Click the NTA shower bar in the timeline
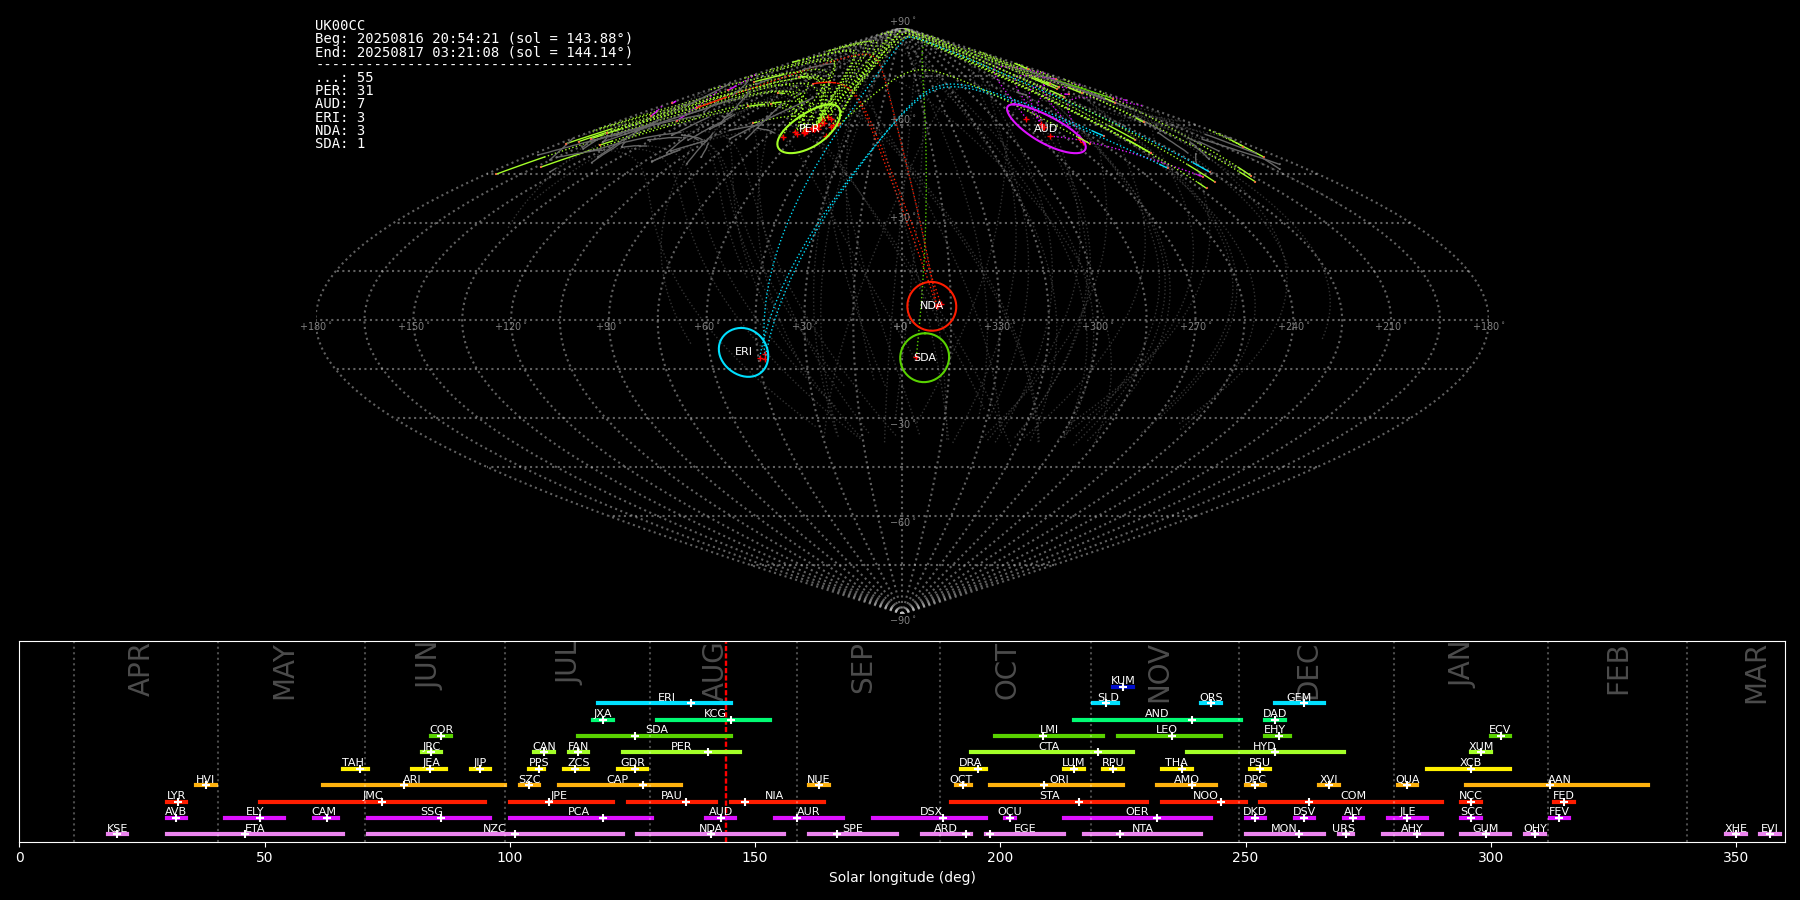Viewport: 1800px width, 900px height. [1142, 834]
